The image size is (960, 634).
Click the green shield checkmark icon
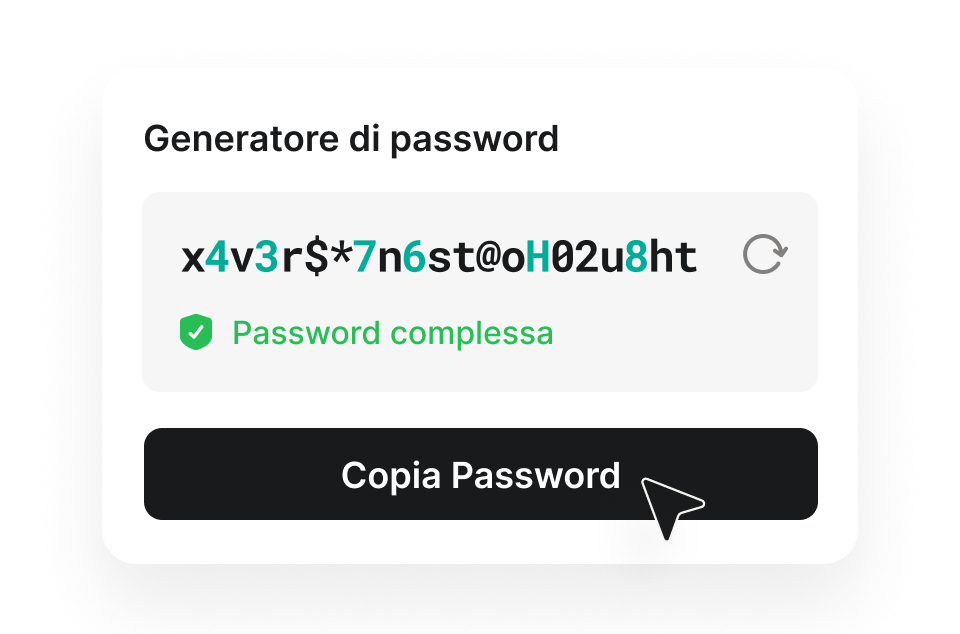pyautogui.click(x=196, y=332)
